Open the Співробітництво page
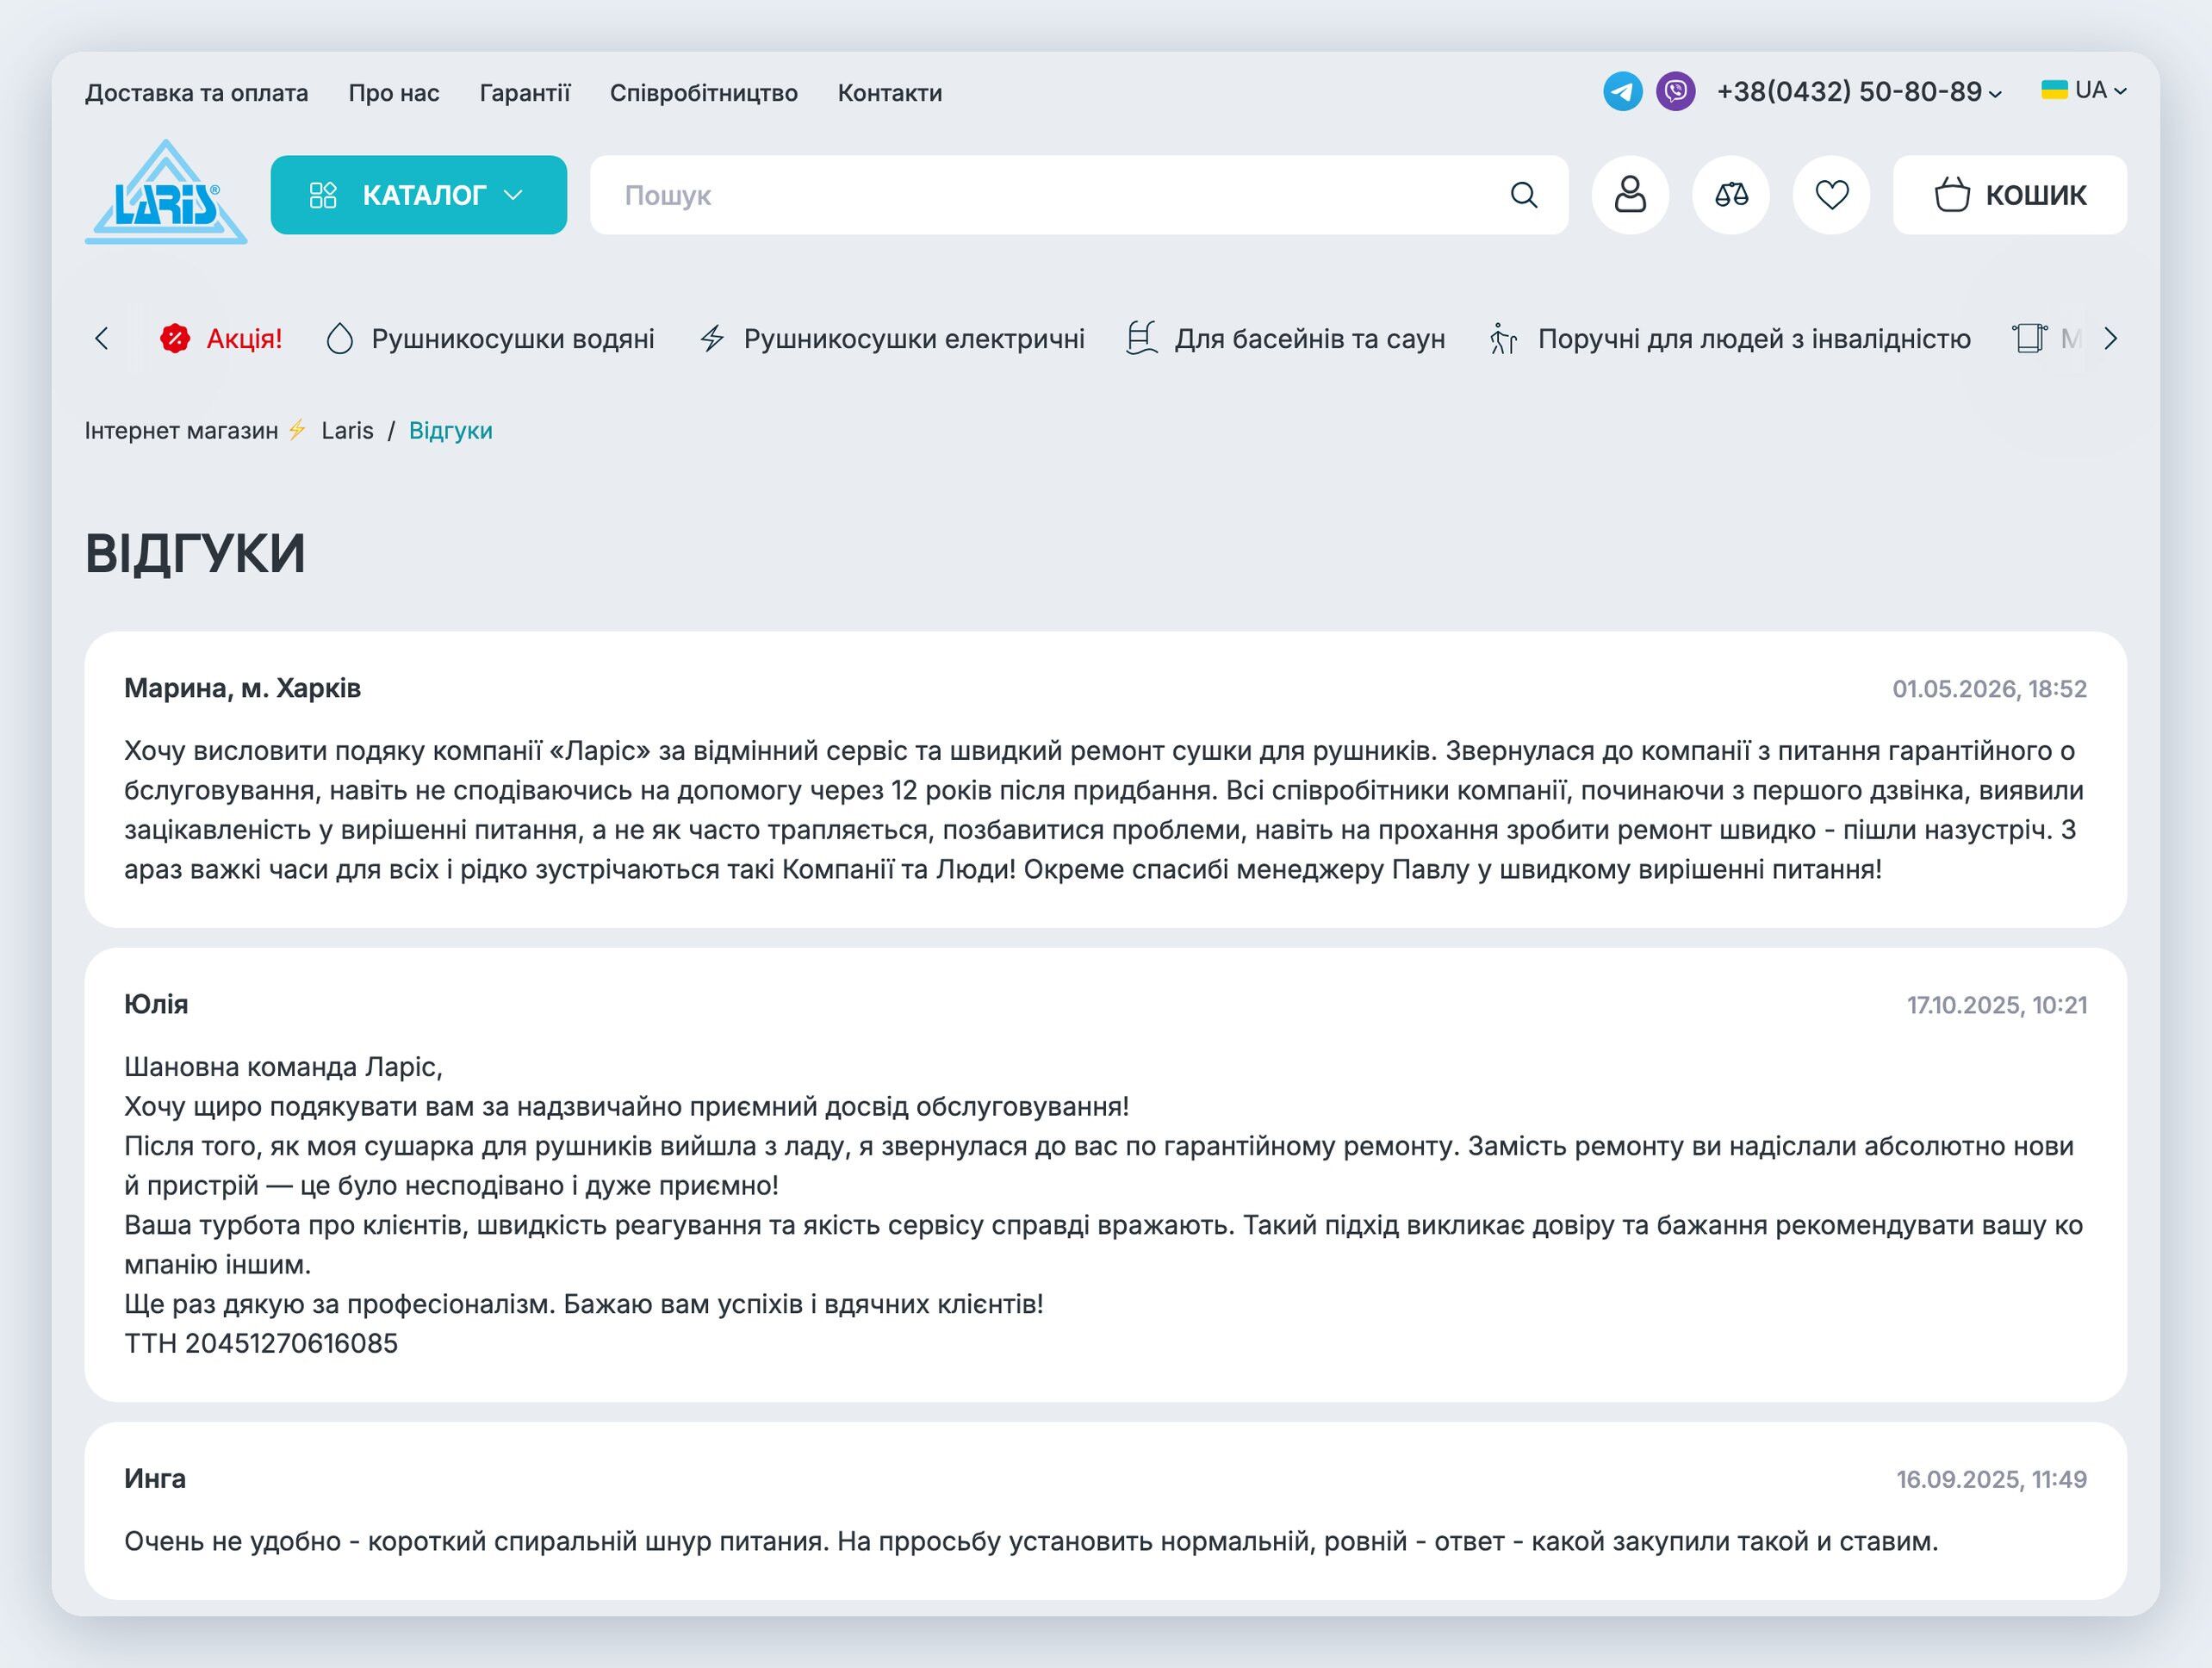 (x=704, y=93)
